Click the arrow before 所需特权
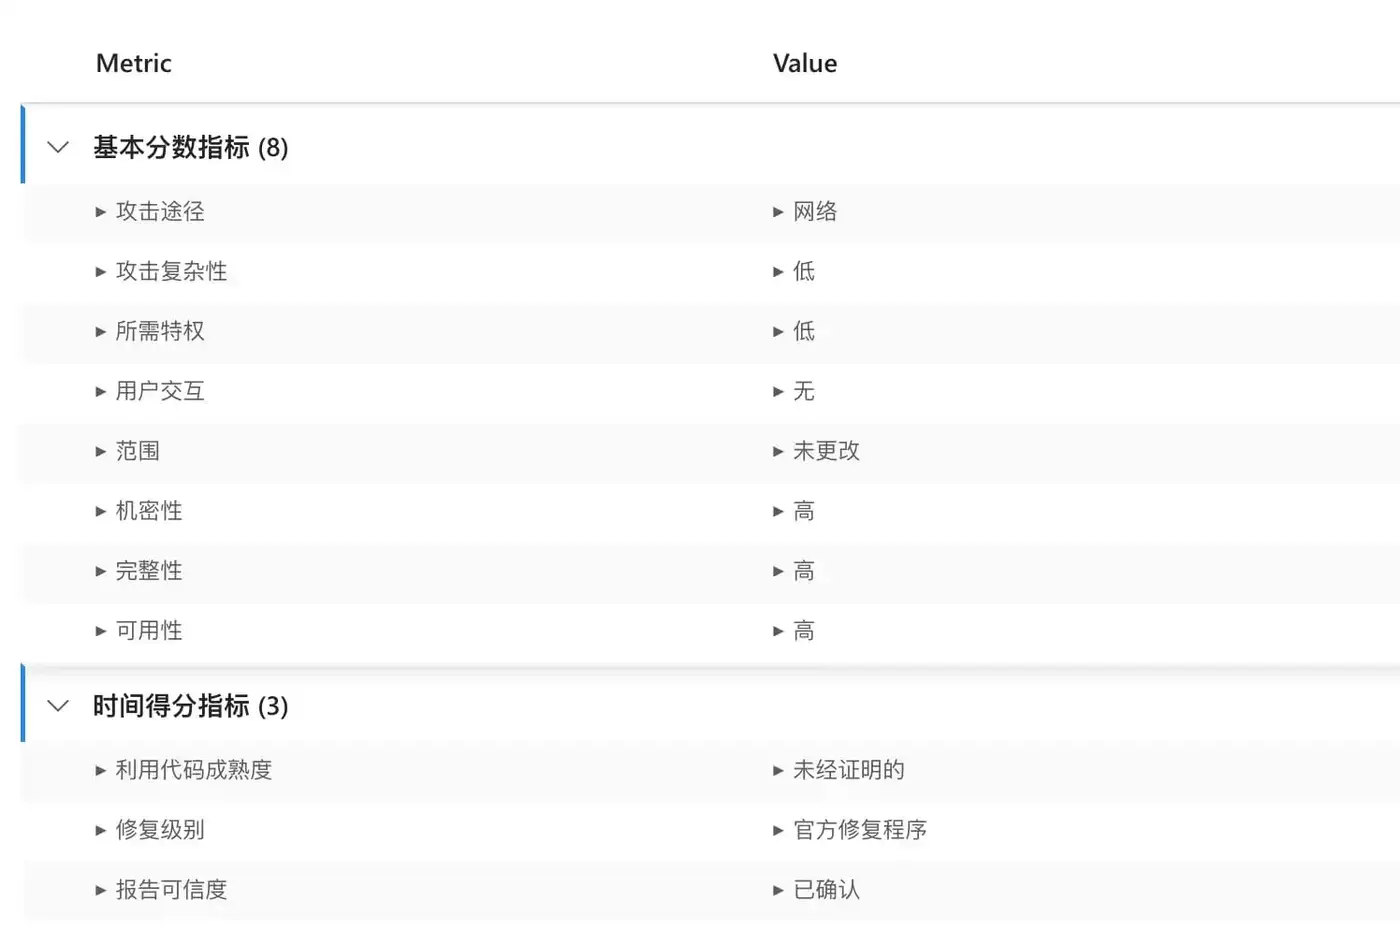1400x945 pixels. 101,332
